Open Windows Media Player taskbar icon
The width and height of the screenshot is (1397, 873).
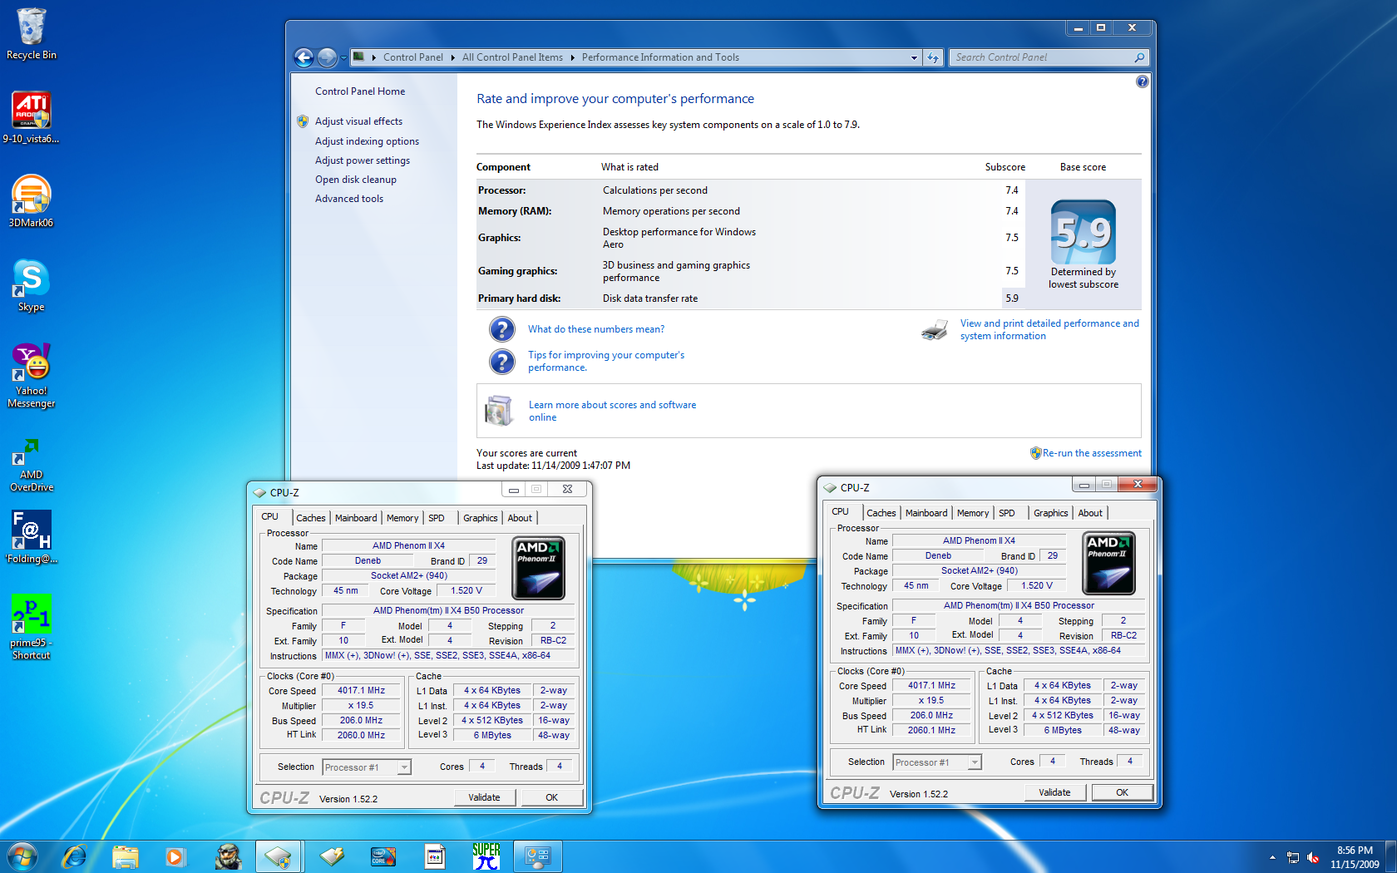176,856
